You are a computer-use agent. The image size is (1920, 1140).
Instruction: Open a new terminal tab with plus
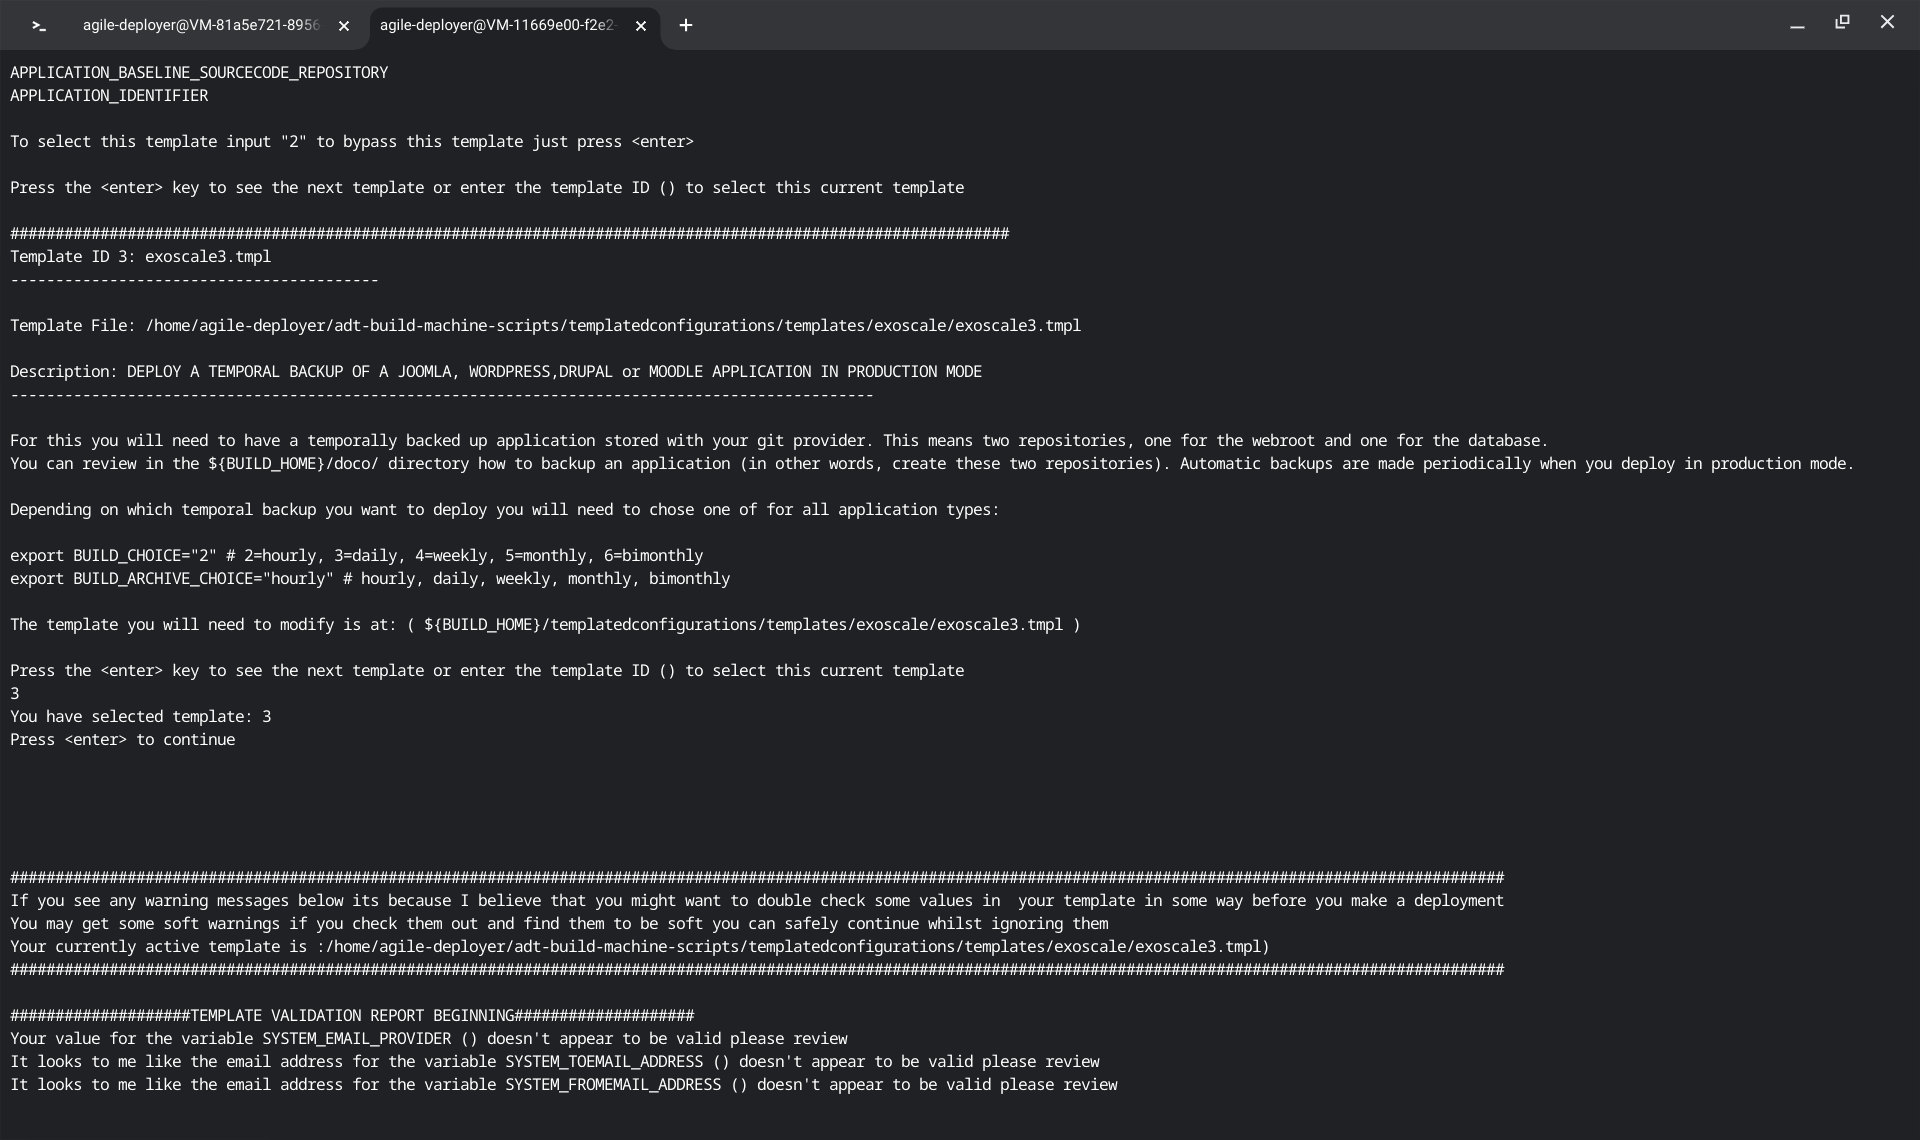pos(686,26)
